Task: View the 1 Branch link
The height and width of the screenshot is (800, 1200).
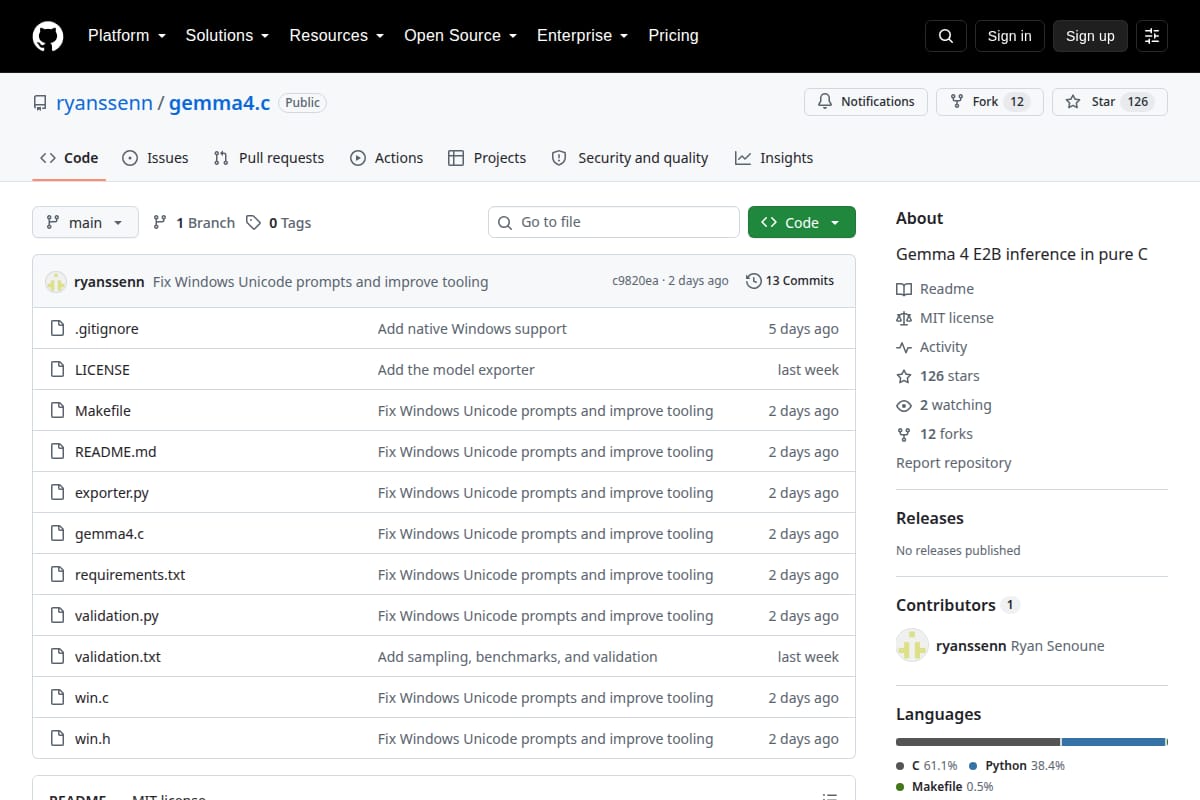Action: click(x=194, y=222)
